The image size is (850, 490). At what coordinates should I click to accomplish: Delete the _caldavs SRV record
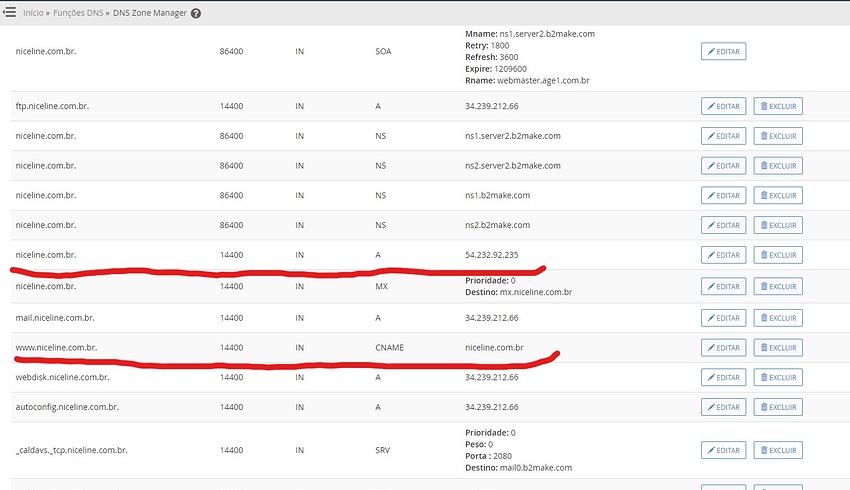[778, 450]
